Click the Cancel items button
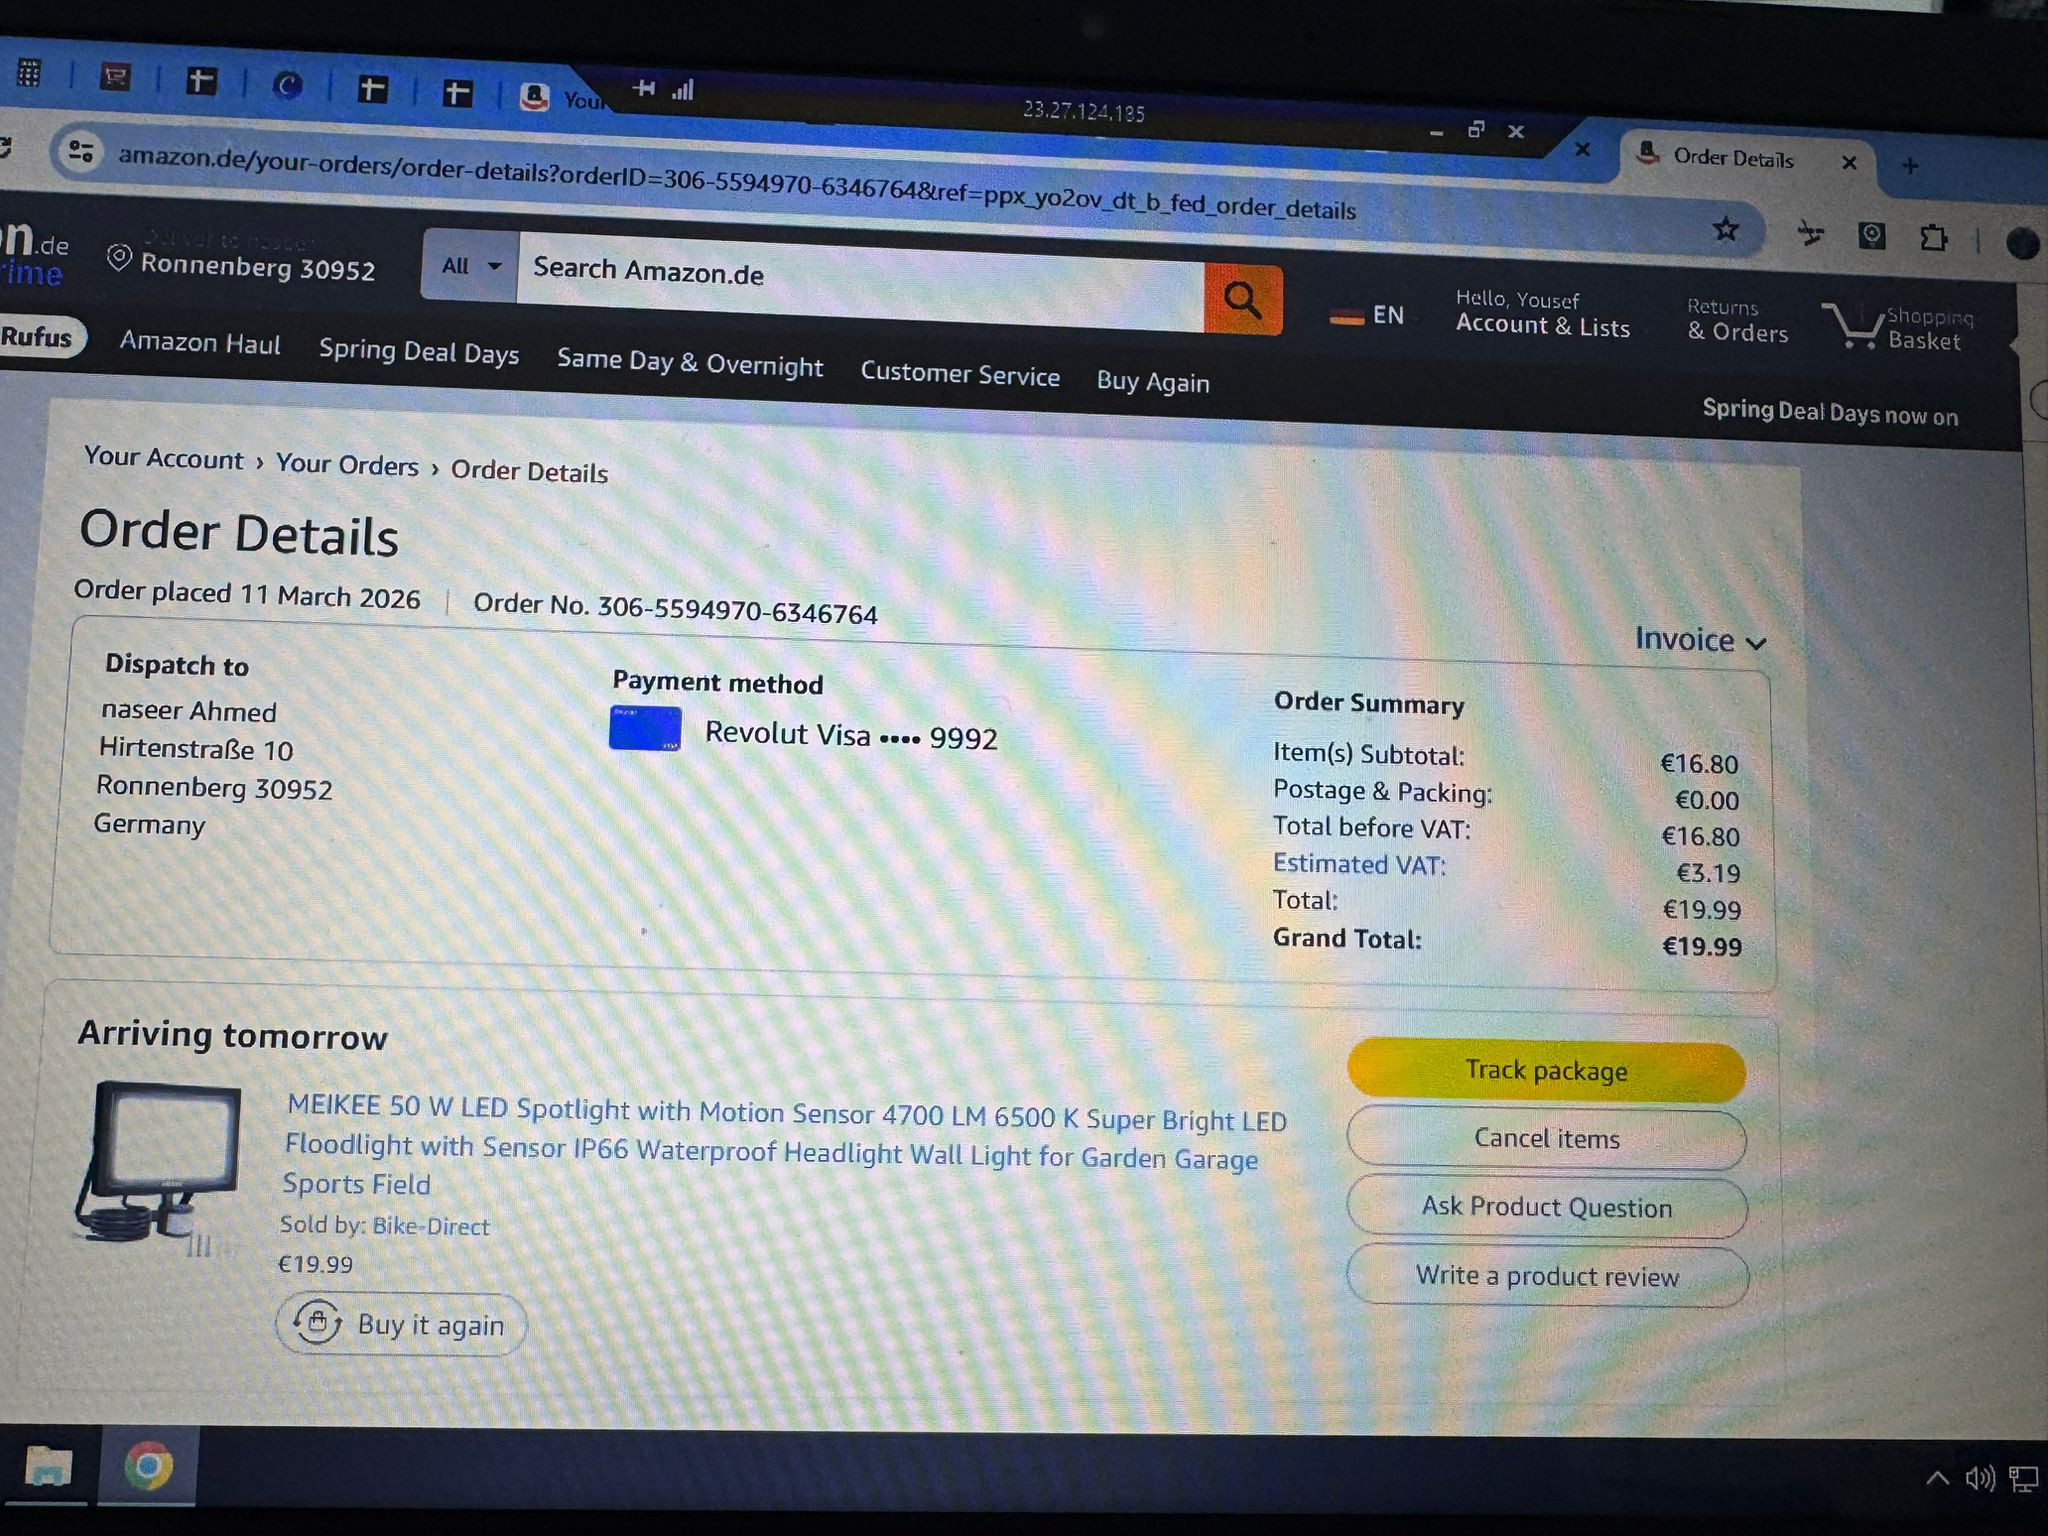2048x1536 pixels. coord(1546,1139)
